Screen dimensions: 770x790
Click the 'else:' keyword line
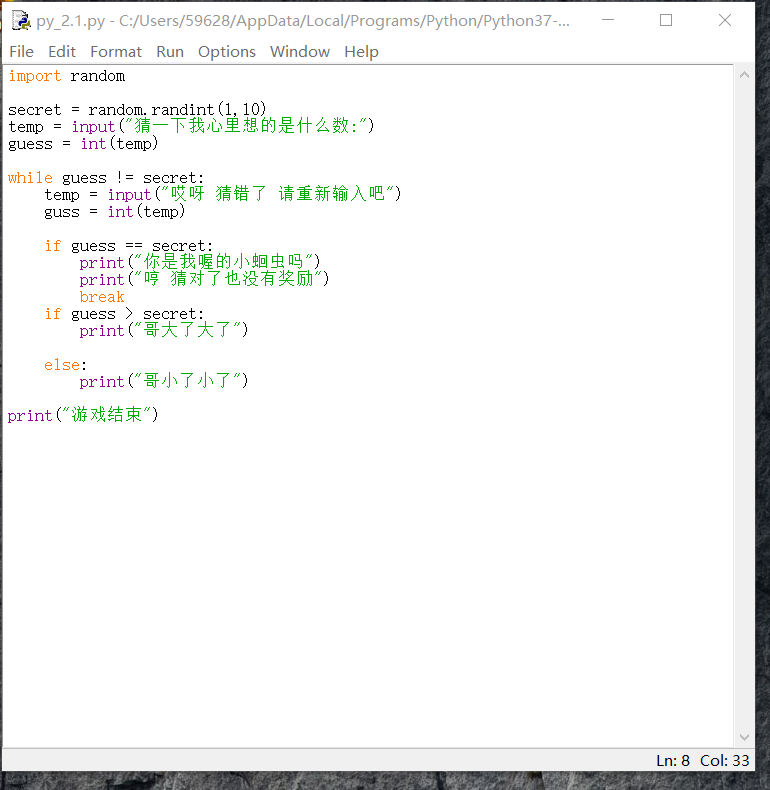click(x=65, y=365)
